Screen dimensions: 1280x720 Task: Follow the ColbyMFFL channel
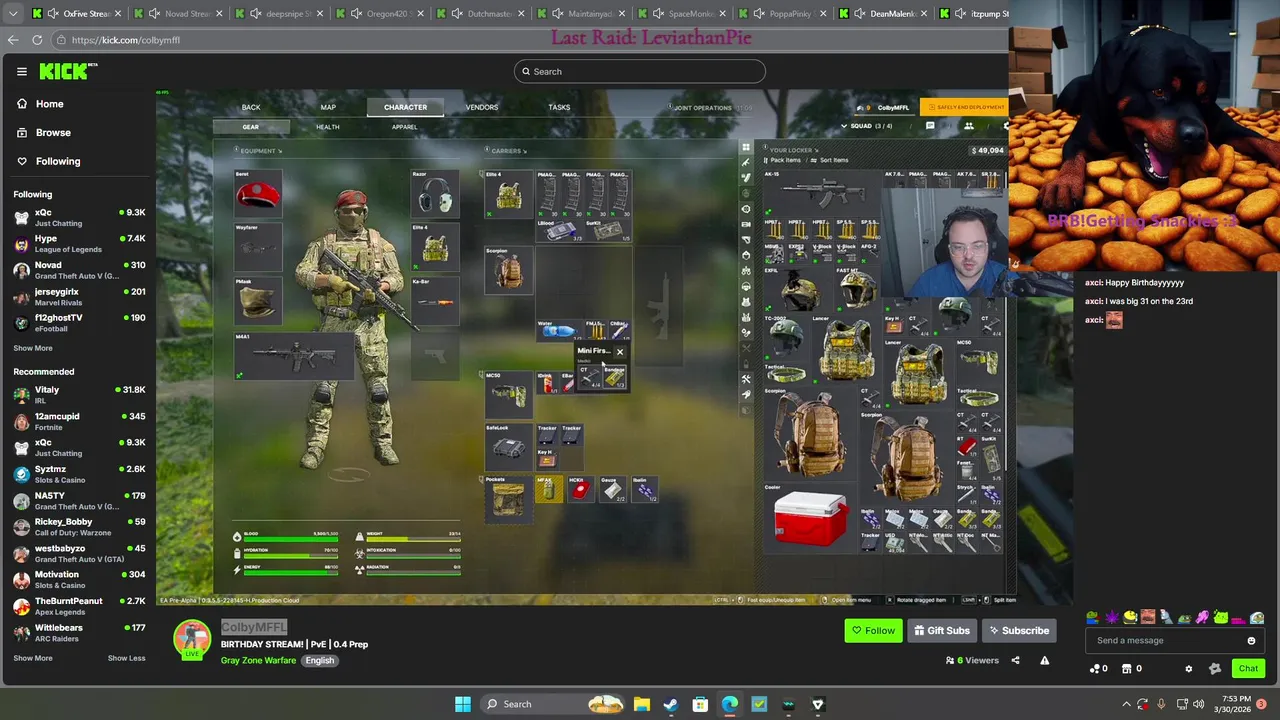873,631
